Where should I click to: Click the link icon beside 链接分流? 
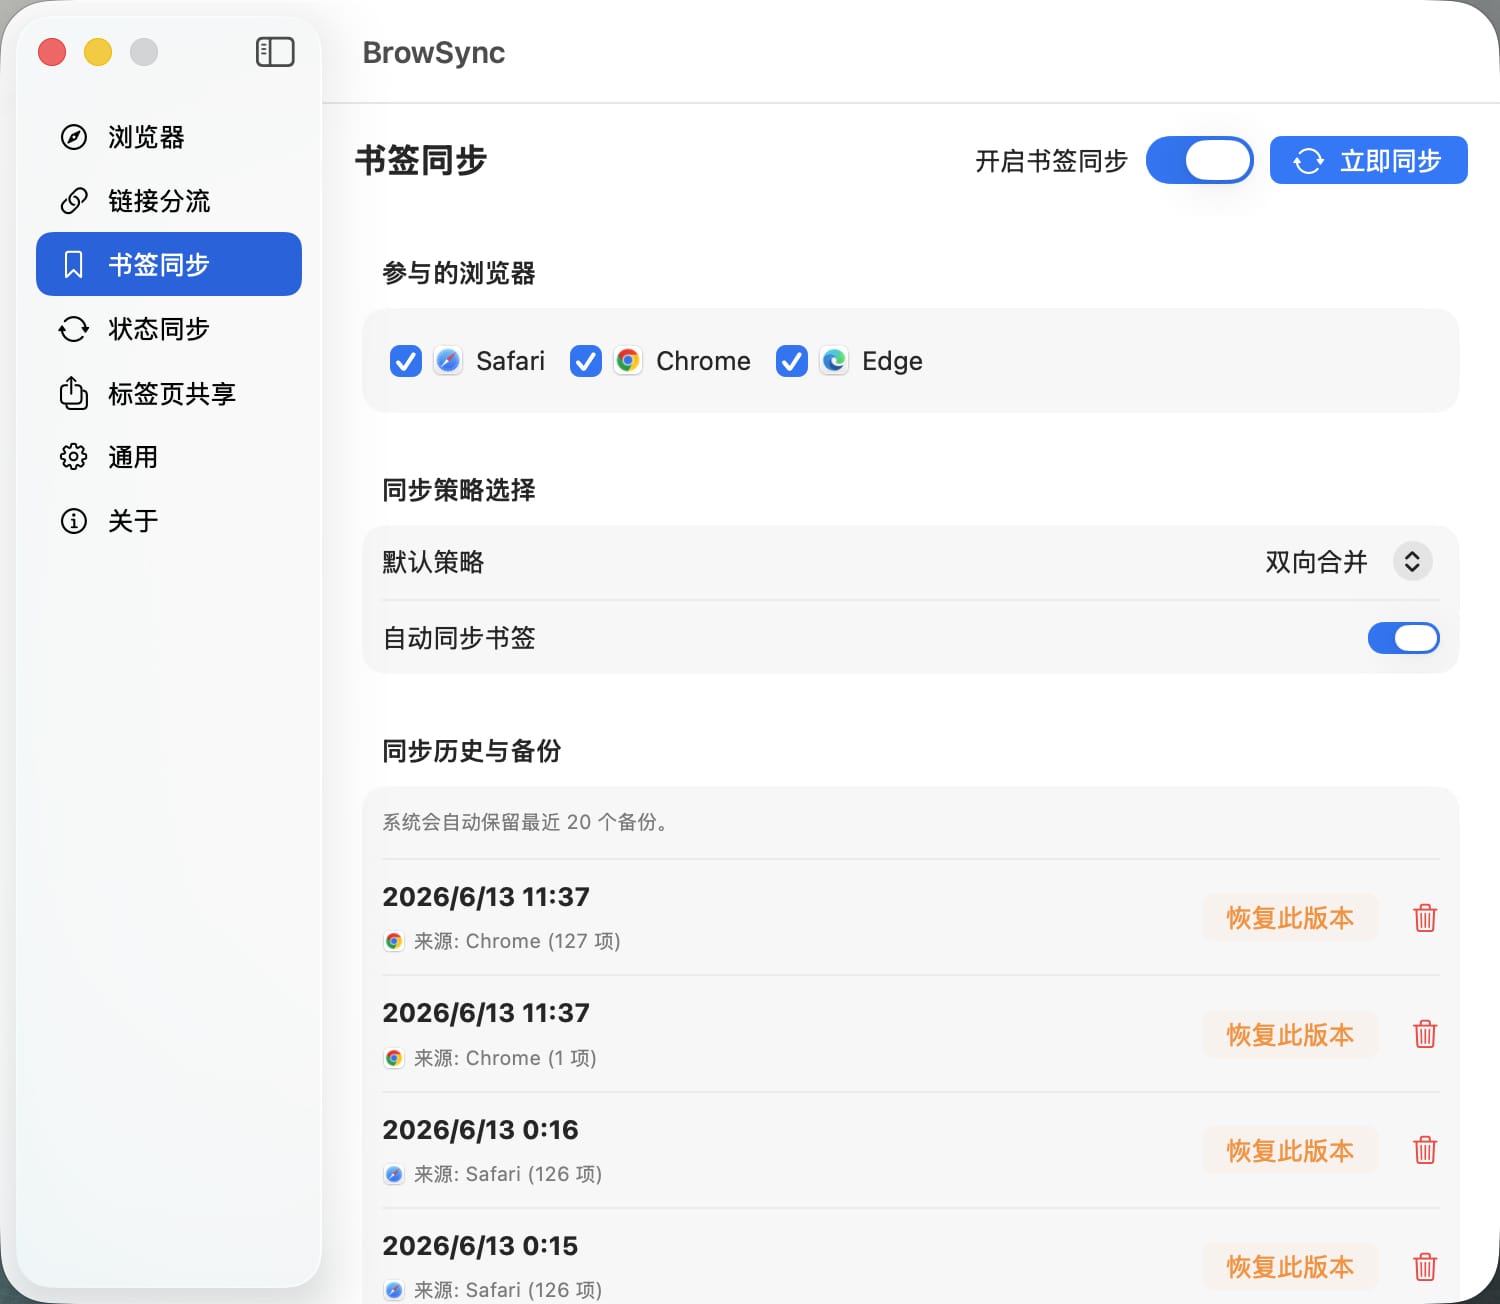coord(74,201)
